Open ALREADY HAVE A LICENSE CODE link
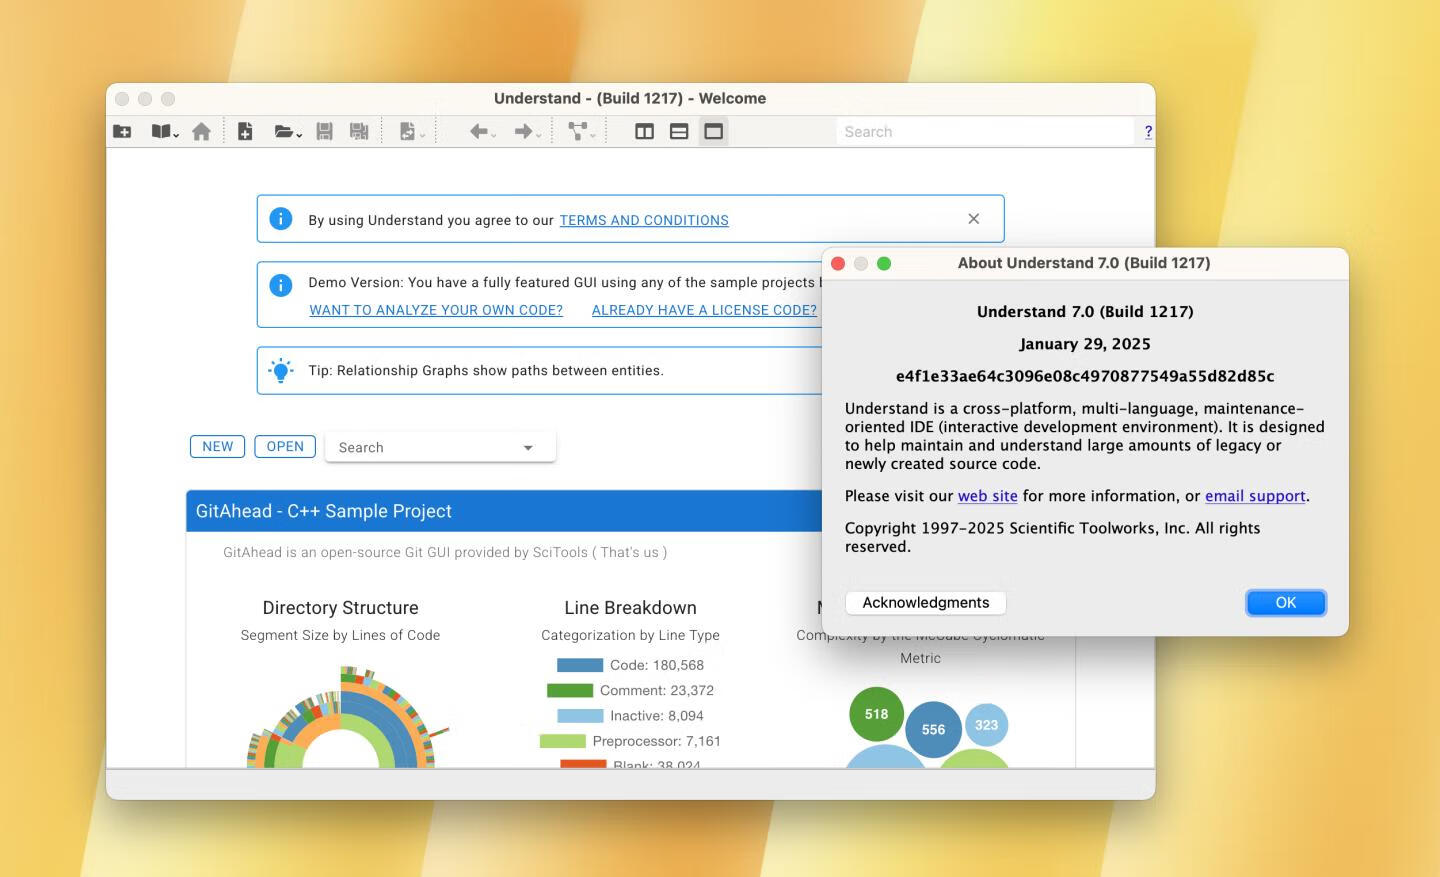Screen dimensions: 1440x877 click(x=704, y=310)
